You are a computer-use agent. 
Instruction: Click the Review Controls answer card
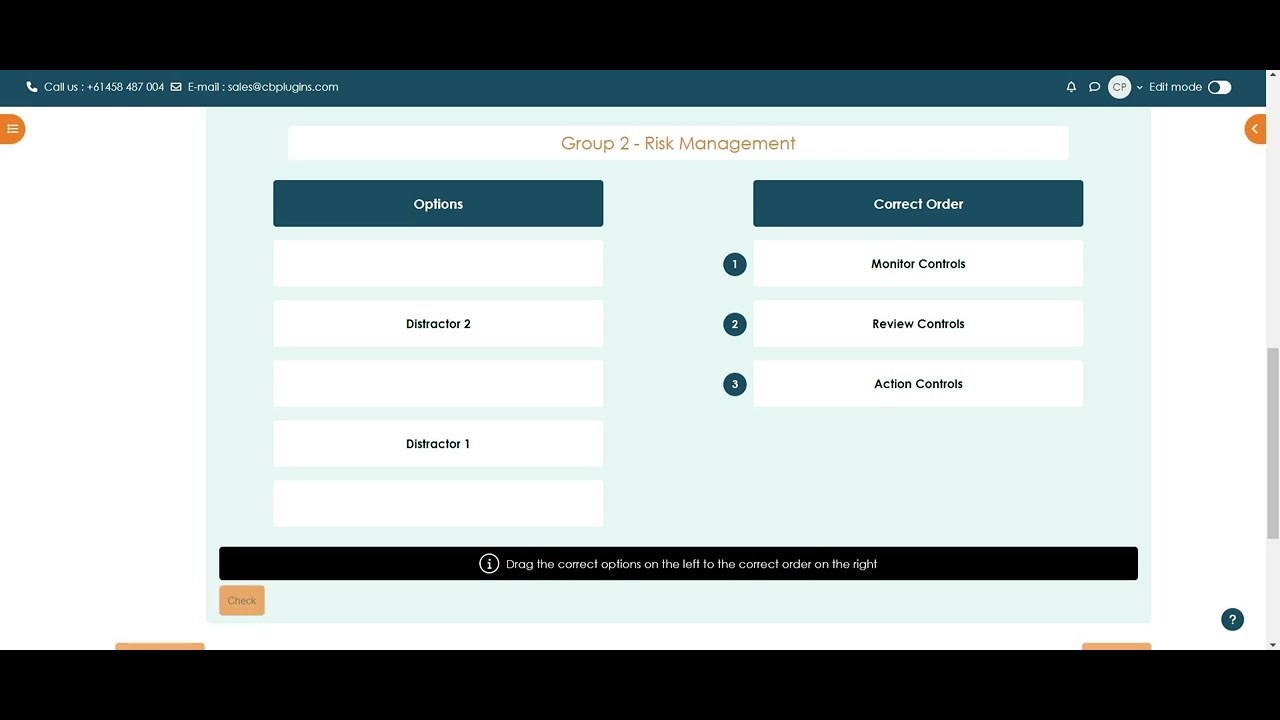(918, 324)
